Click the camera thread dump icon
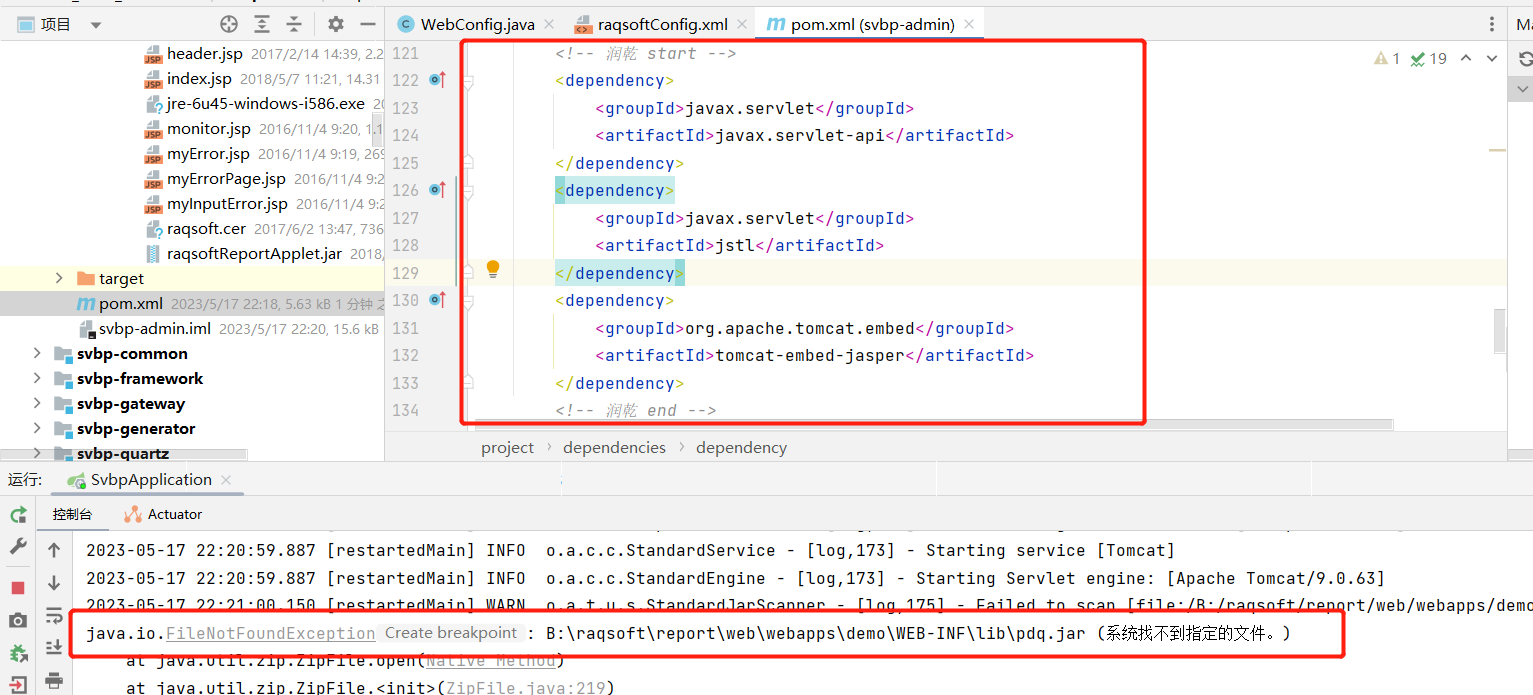 click(x=18, y=621)
